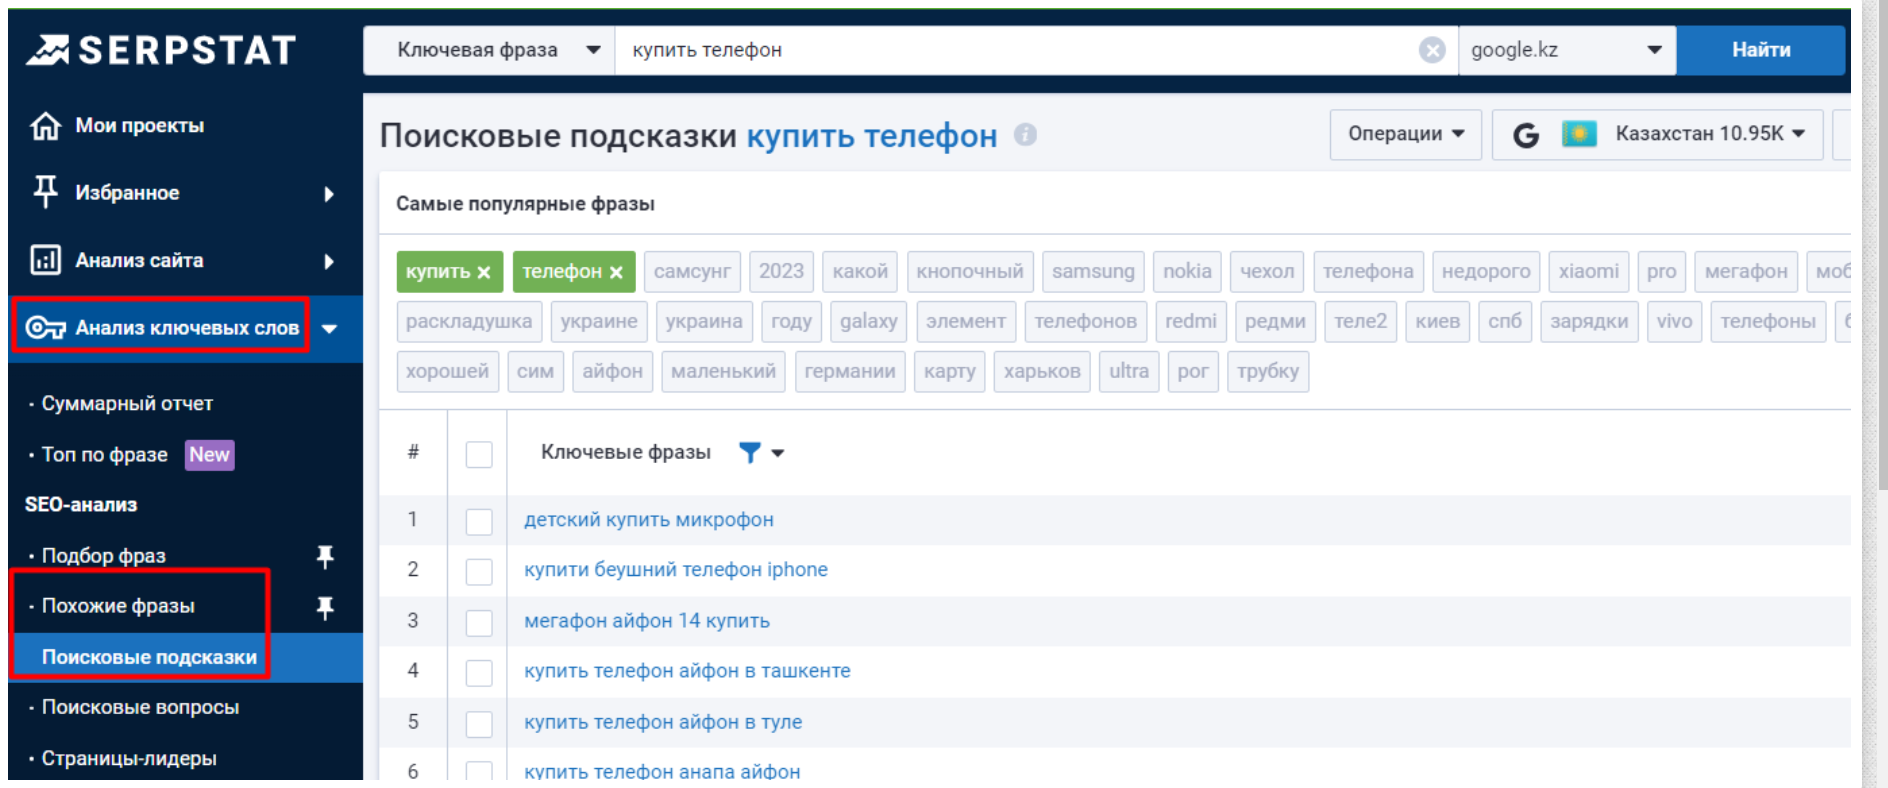The width and height of the screenshot is (1888, 788).
Task: Check the row for купити беушний телефон iphone
Action: tap(479, 571)
